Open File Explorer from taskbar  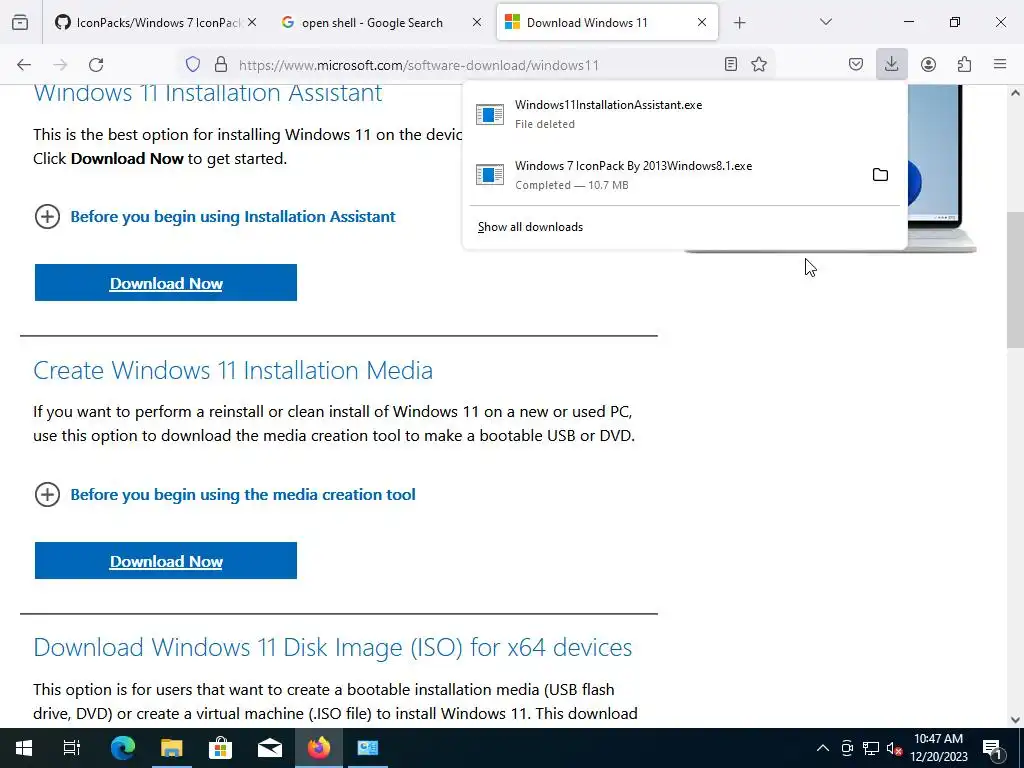click(x=172, y=748)
